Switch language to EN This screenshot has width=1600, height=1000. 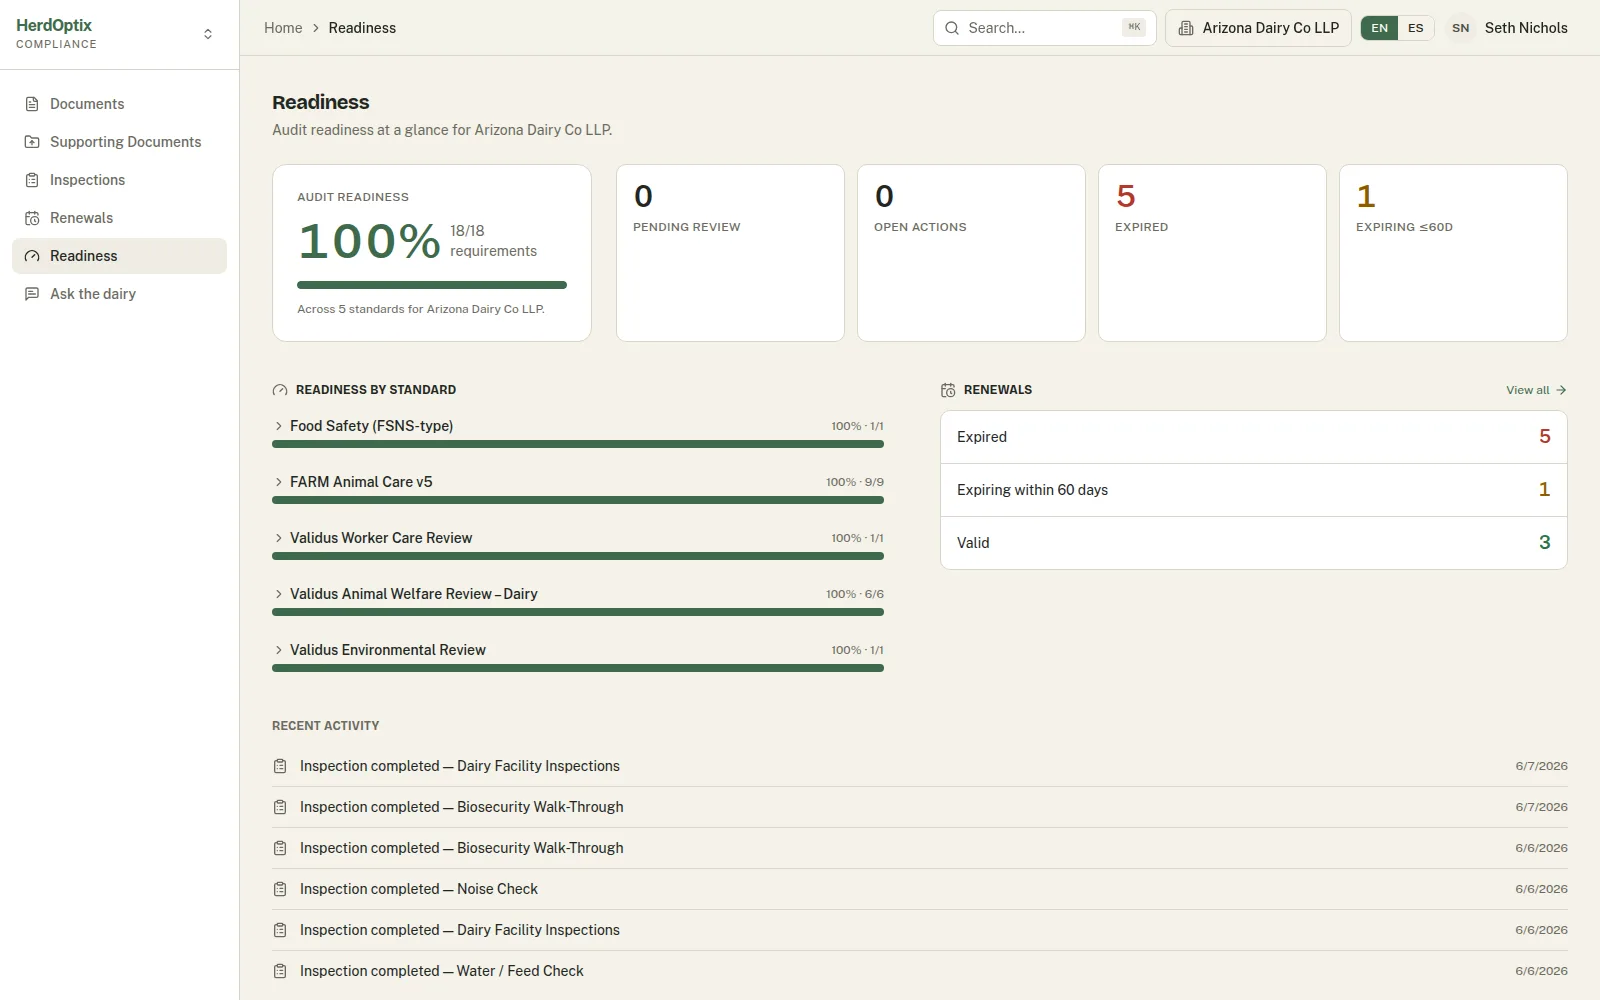point(1379,28)
